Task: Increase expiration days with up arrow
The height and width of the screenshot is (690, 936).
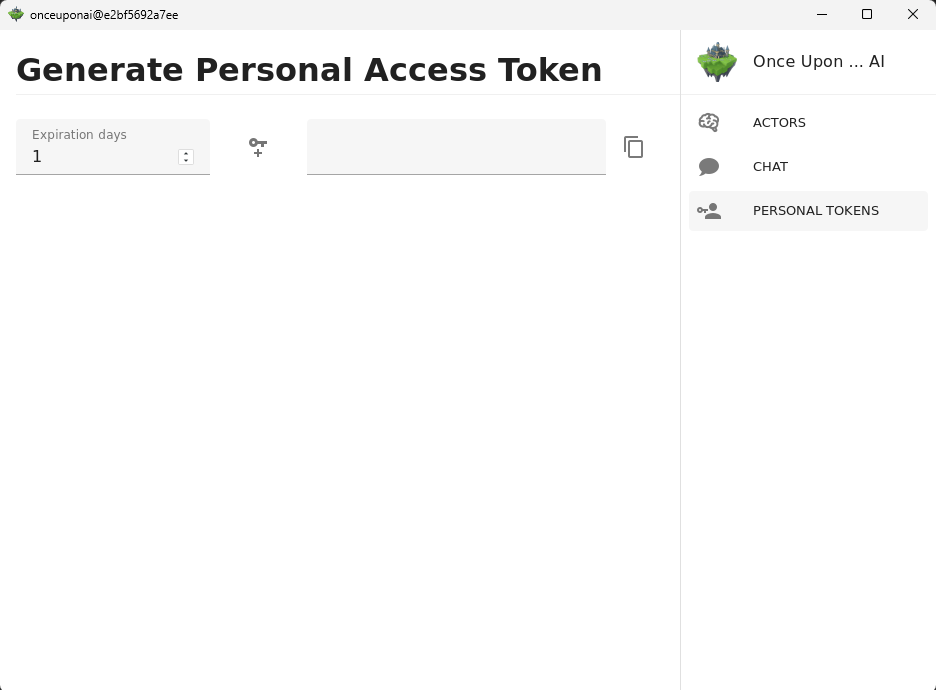Action: coord(186,153)
